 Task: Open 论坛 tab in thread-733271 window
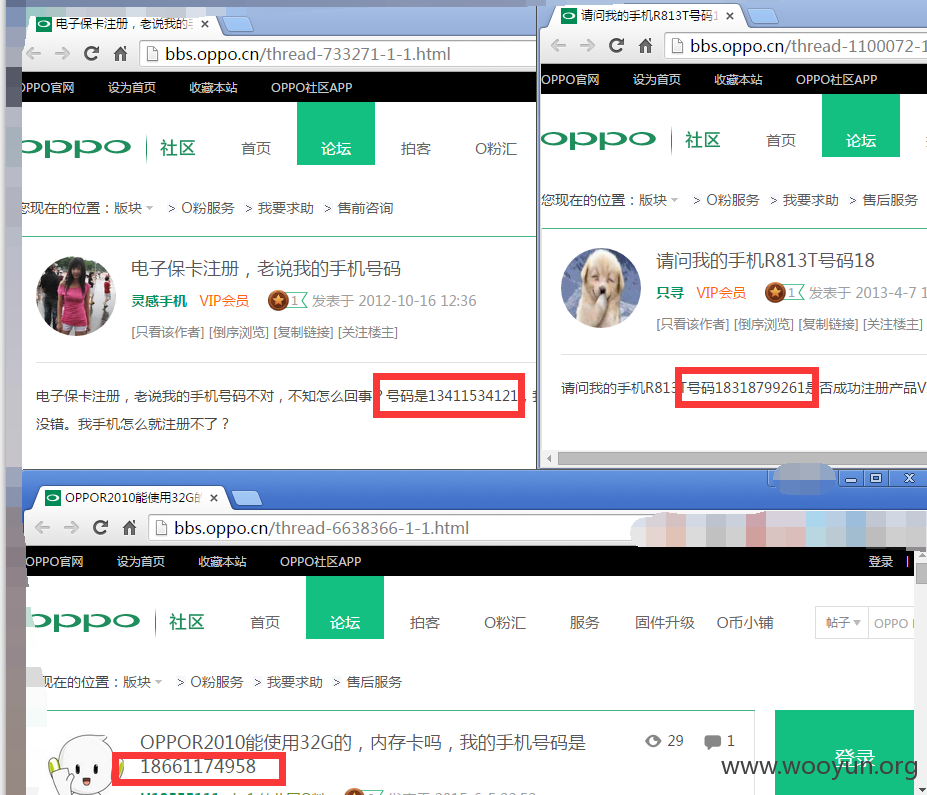tap(336, 134)
